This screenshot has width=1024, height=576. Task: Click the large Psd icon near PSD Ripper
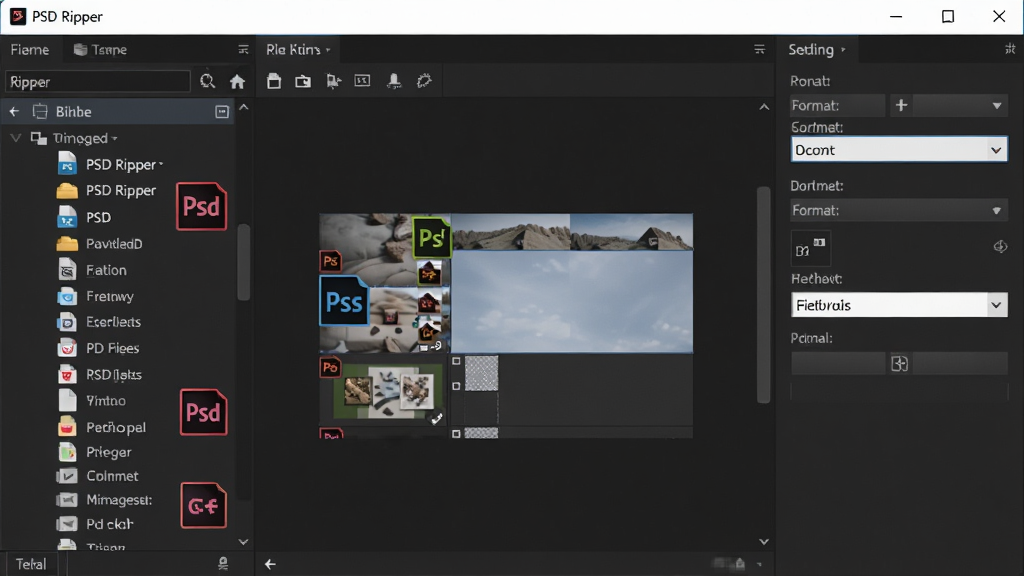click(202, 206)
